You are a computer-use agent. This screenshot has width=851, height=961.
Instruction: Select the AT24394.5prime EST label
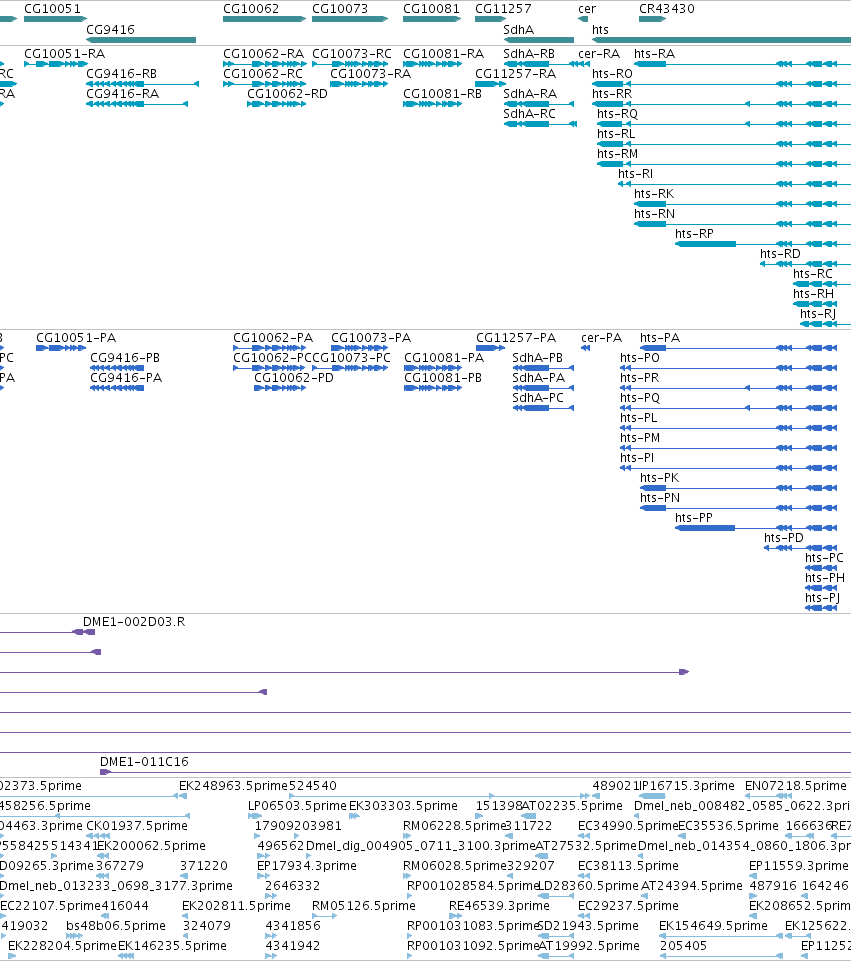[x=692, y=885]
